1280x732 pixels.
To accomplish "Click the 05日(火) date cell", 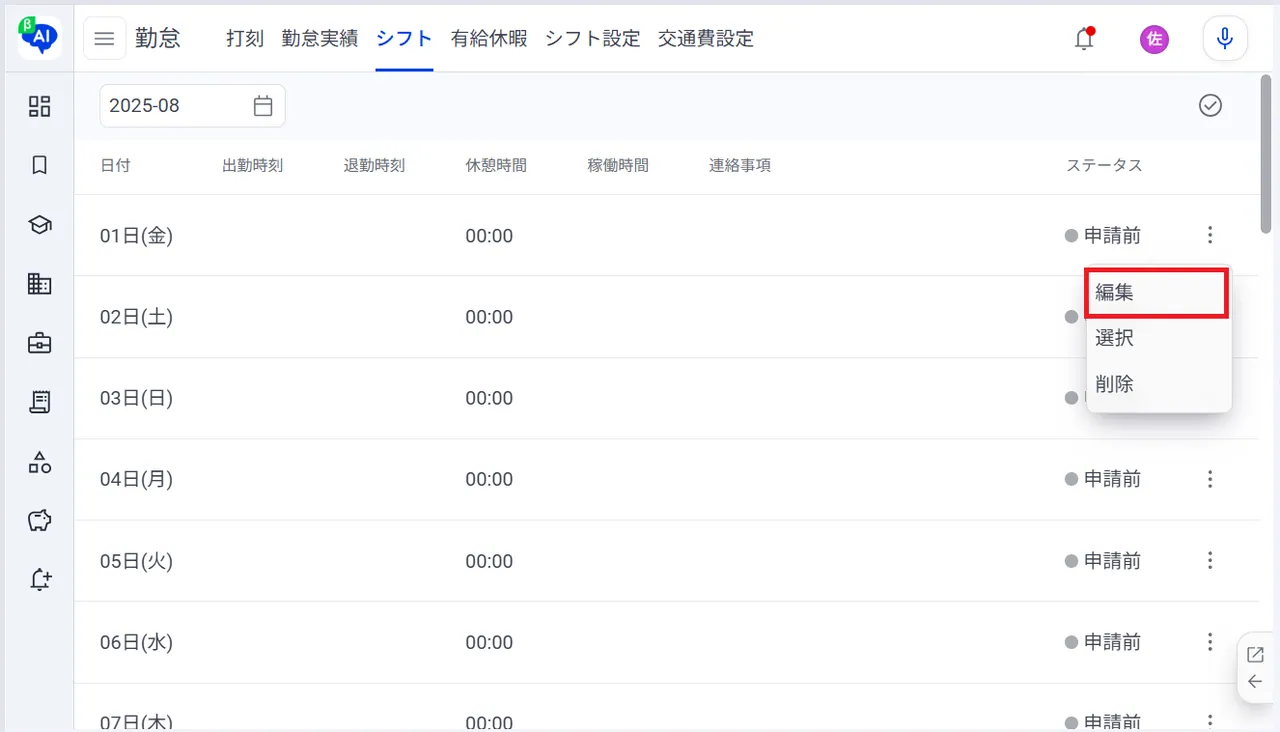I will (x=137, y=561).
